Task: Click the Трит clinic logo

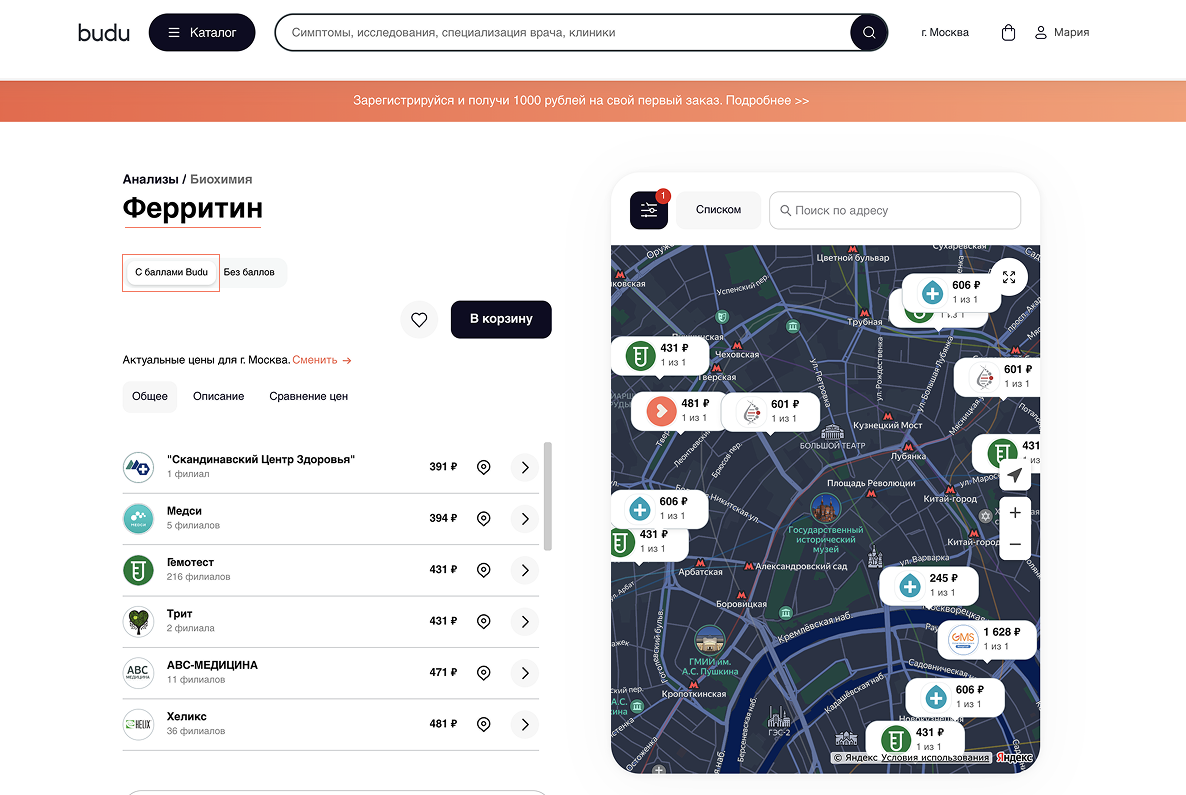Action: click(138, 622)
